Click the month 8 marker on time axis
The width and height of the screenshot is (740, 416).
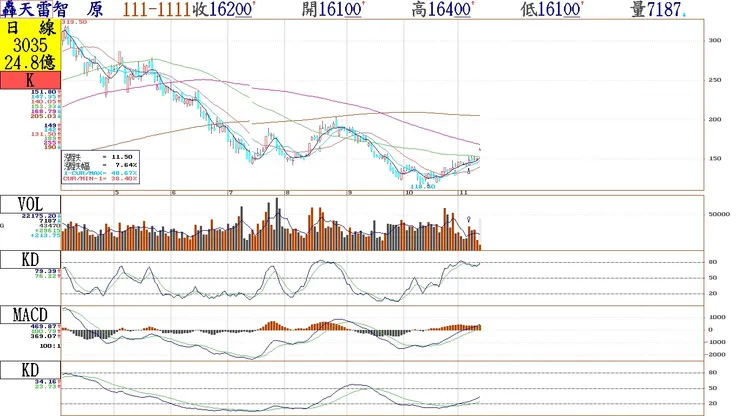click(287, 193)
